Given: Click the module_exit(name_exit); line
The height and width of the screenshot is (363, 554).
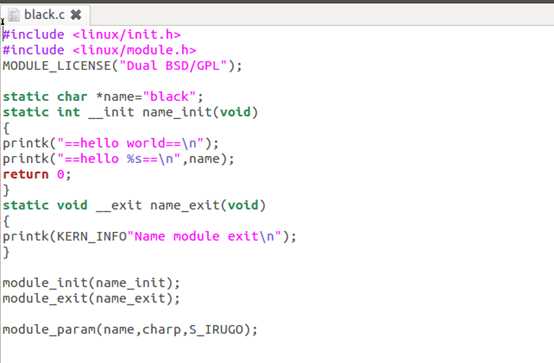Looking at the screenshot, I should (x=91, y=298).
